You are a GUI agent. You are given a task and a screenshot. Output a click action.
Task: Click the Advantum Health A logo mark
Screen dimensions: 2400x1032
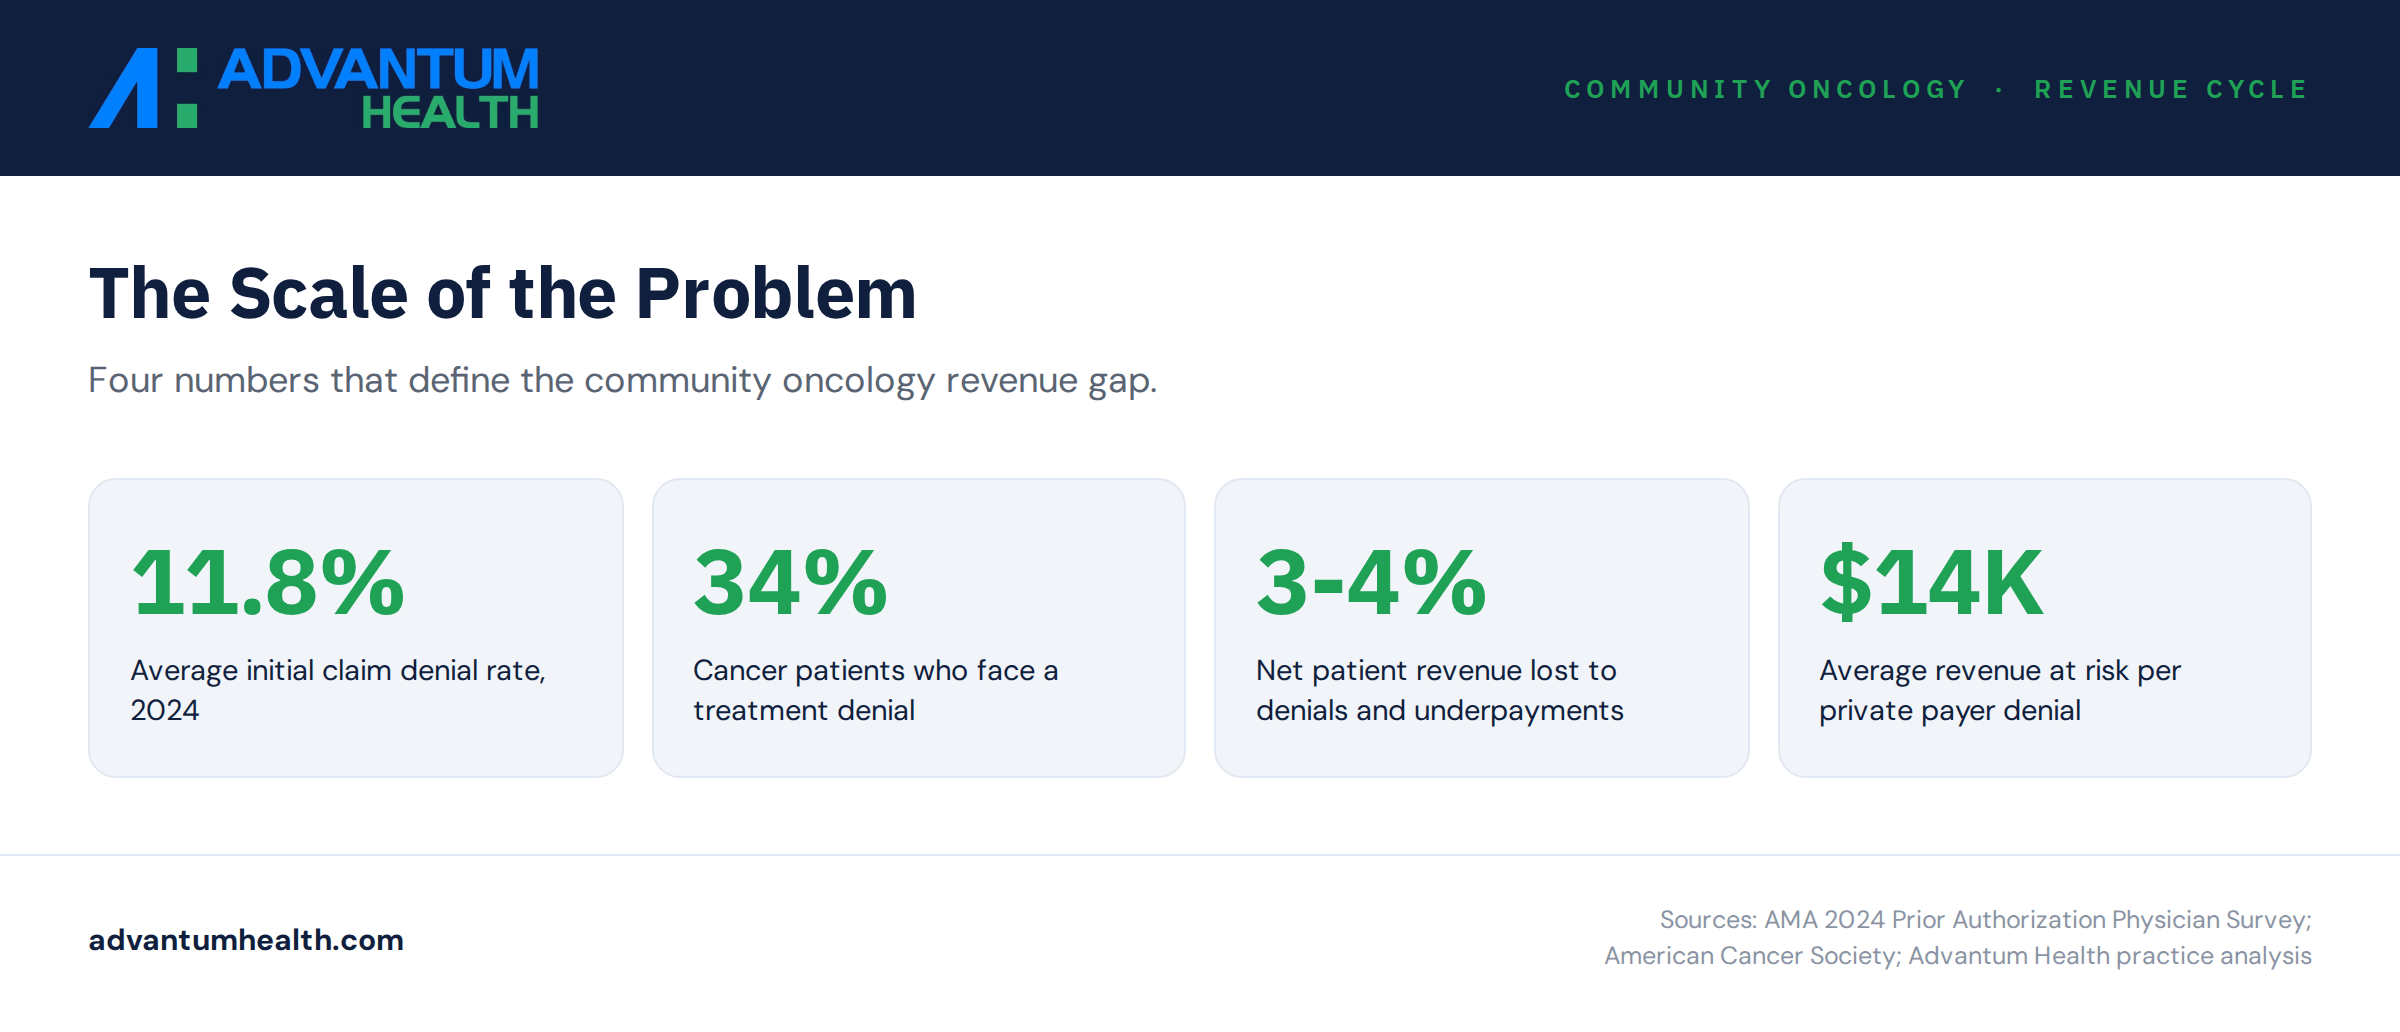click(x=143, y=88)
